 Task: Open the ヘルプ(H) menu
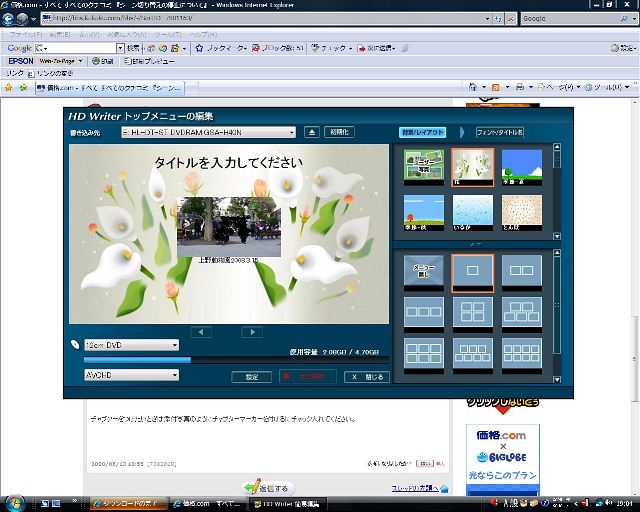(203, 35)
